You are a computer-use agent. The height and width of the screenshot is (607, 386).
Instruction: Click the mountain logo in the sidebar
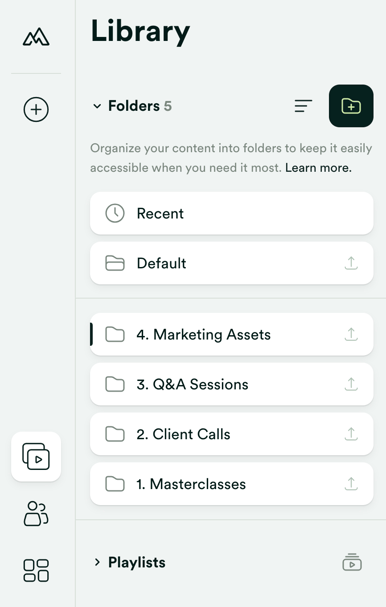coord(36,37)
